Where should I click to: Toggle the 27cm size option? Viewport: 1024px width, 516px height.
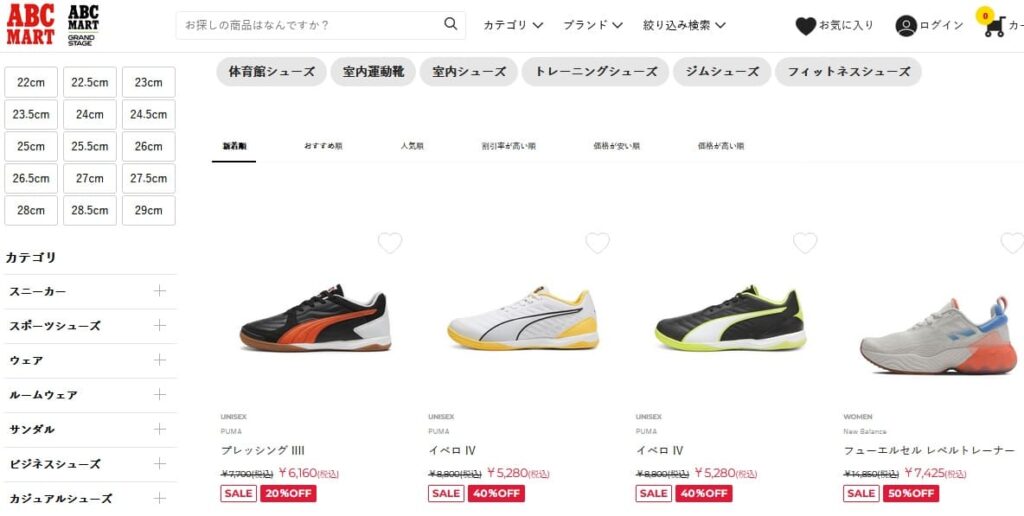89,178
